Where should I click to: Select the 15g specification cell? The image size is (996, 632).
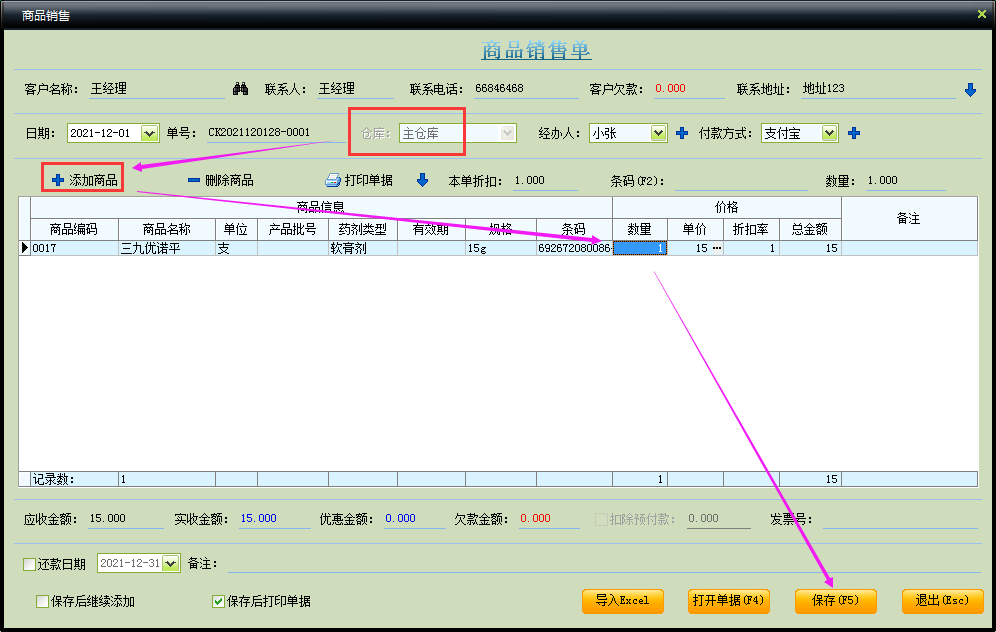(501, 248)
